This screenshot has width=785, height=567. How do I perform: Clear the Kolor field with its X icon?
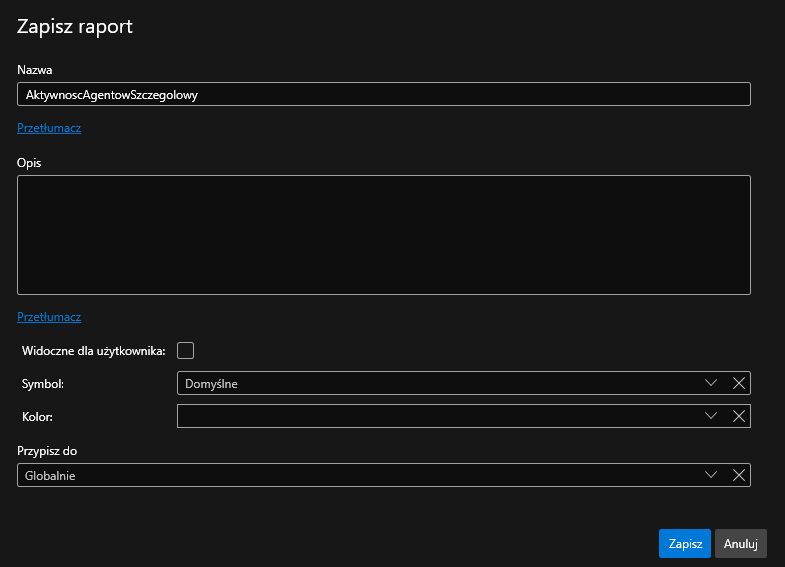pos(739,416)
